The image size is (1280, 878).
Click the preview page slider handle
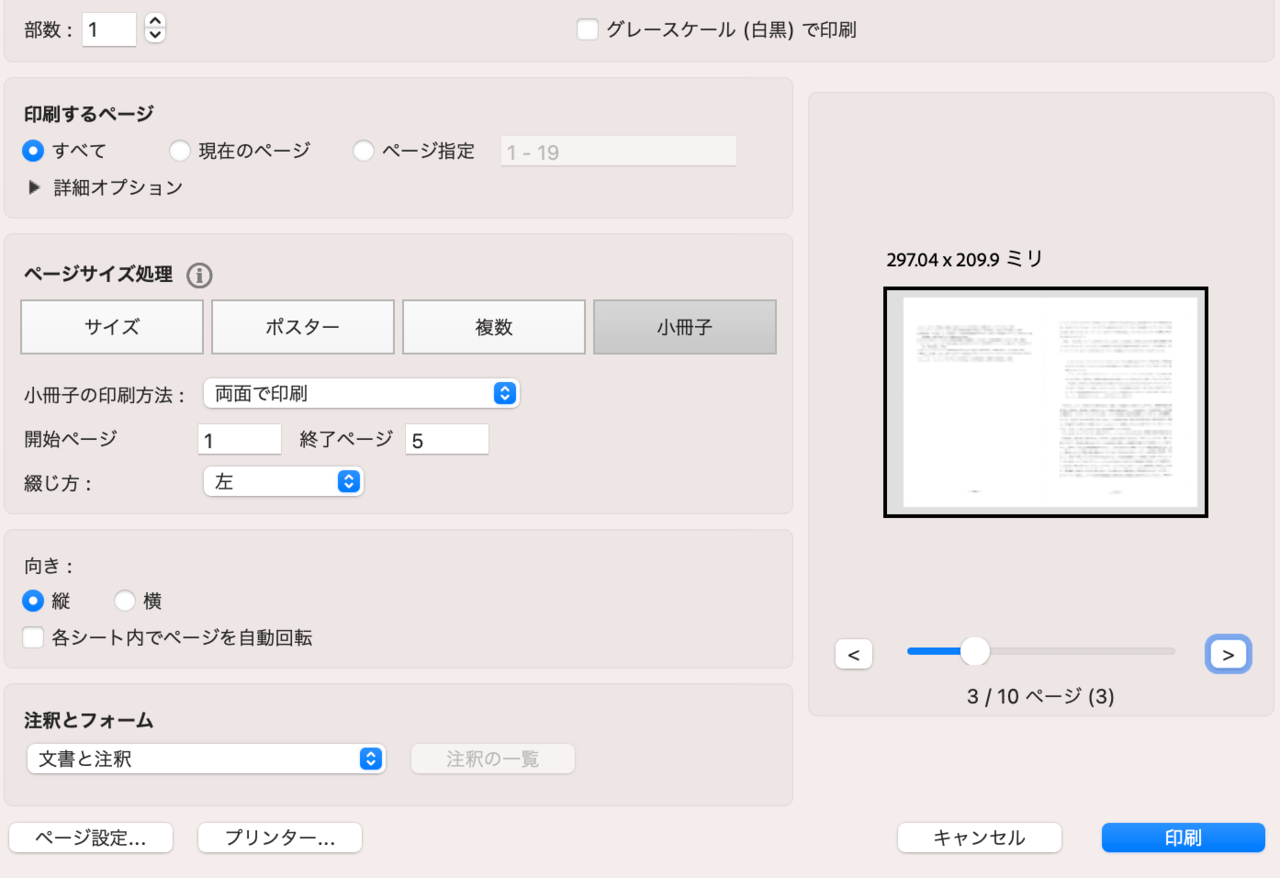[974, 651]
